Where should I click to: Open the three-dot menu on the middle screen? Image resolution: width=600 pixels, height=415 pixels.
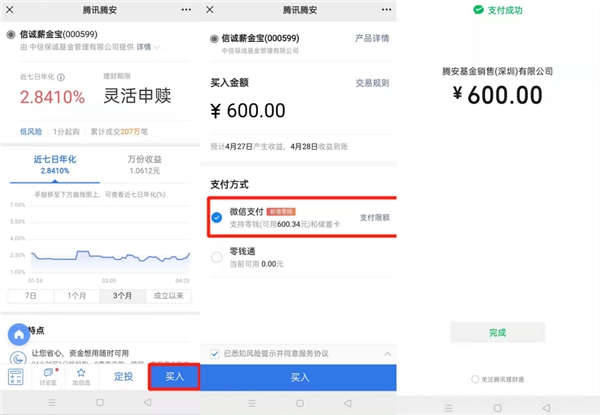(386, 10)
